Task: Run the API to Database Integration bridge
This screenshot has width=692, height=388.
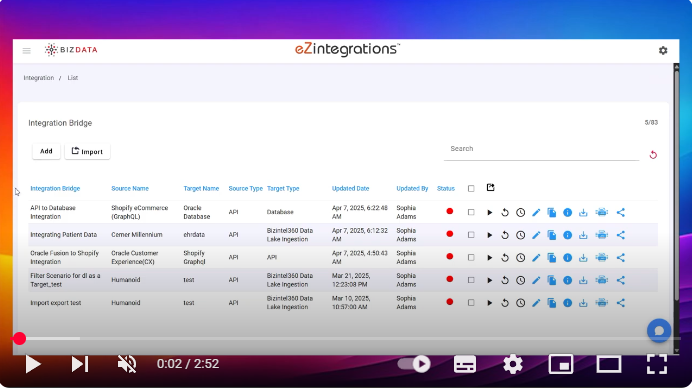Action: pos(489,212)
